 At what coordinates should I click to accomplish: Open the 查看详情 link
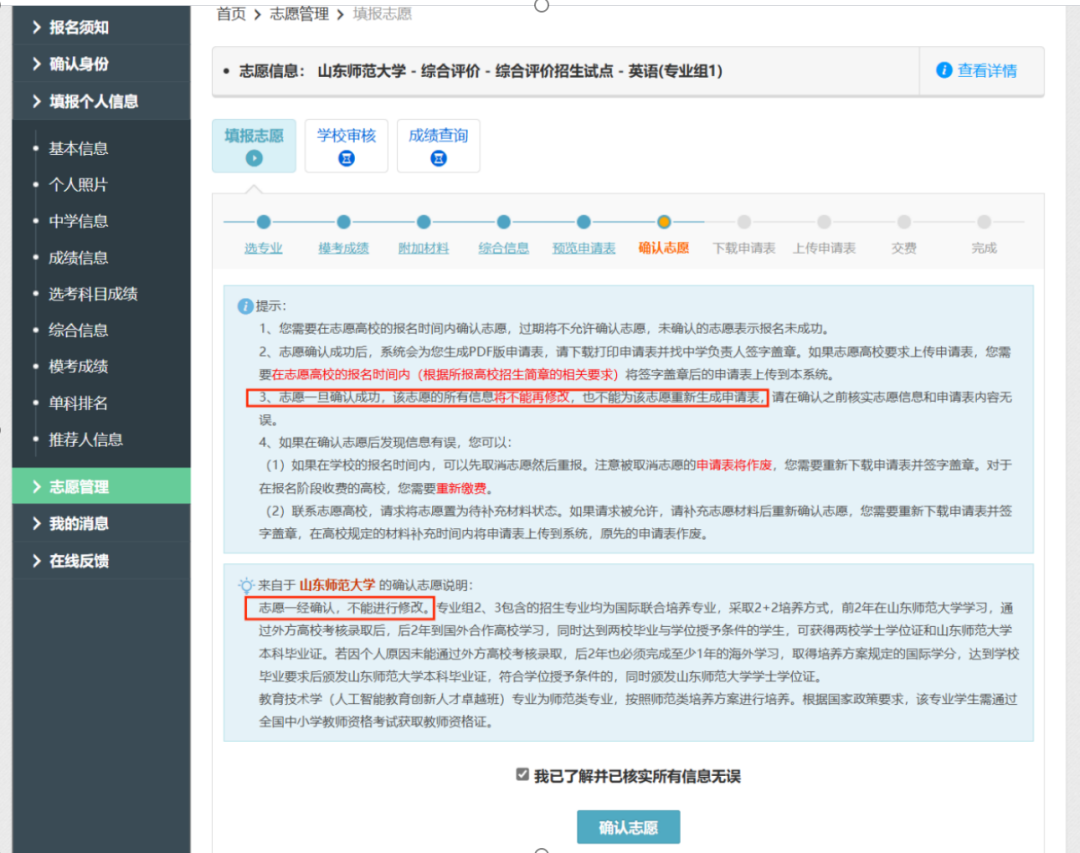(x=986, y=70)
